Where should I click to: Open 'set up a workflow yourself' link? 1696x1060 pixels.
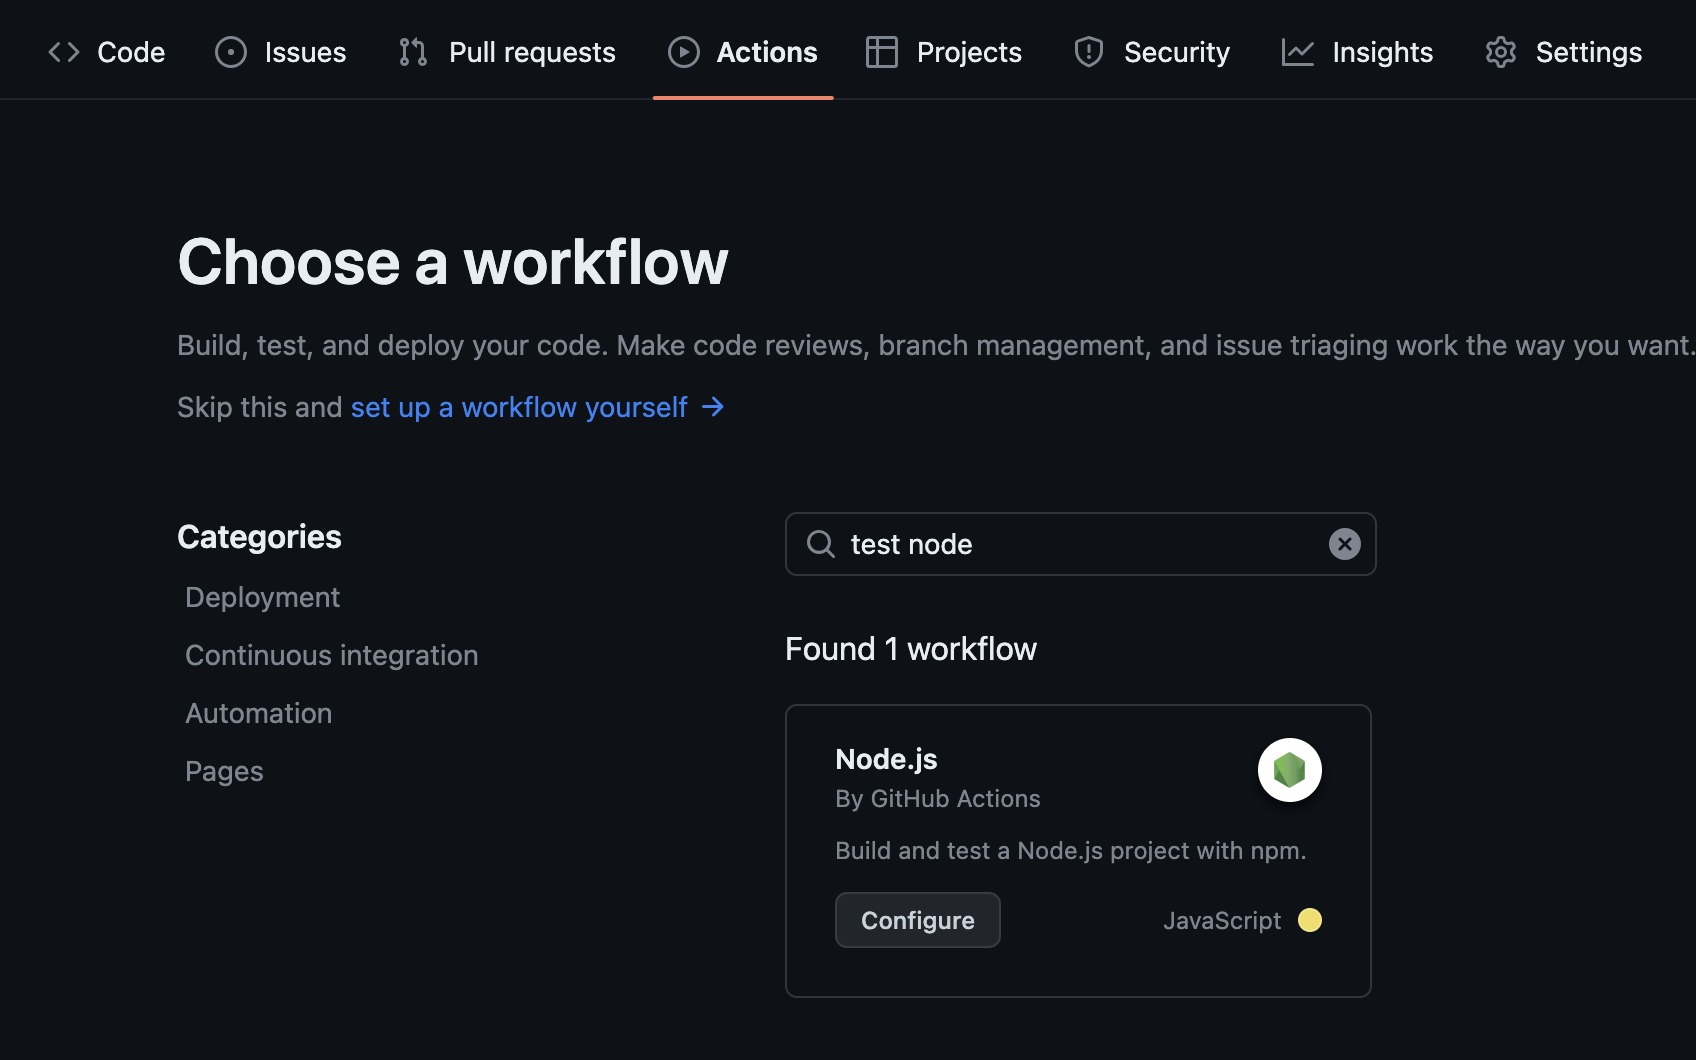click(x=519, y=407)
